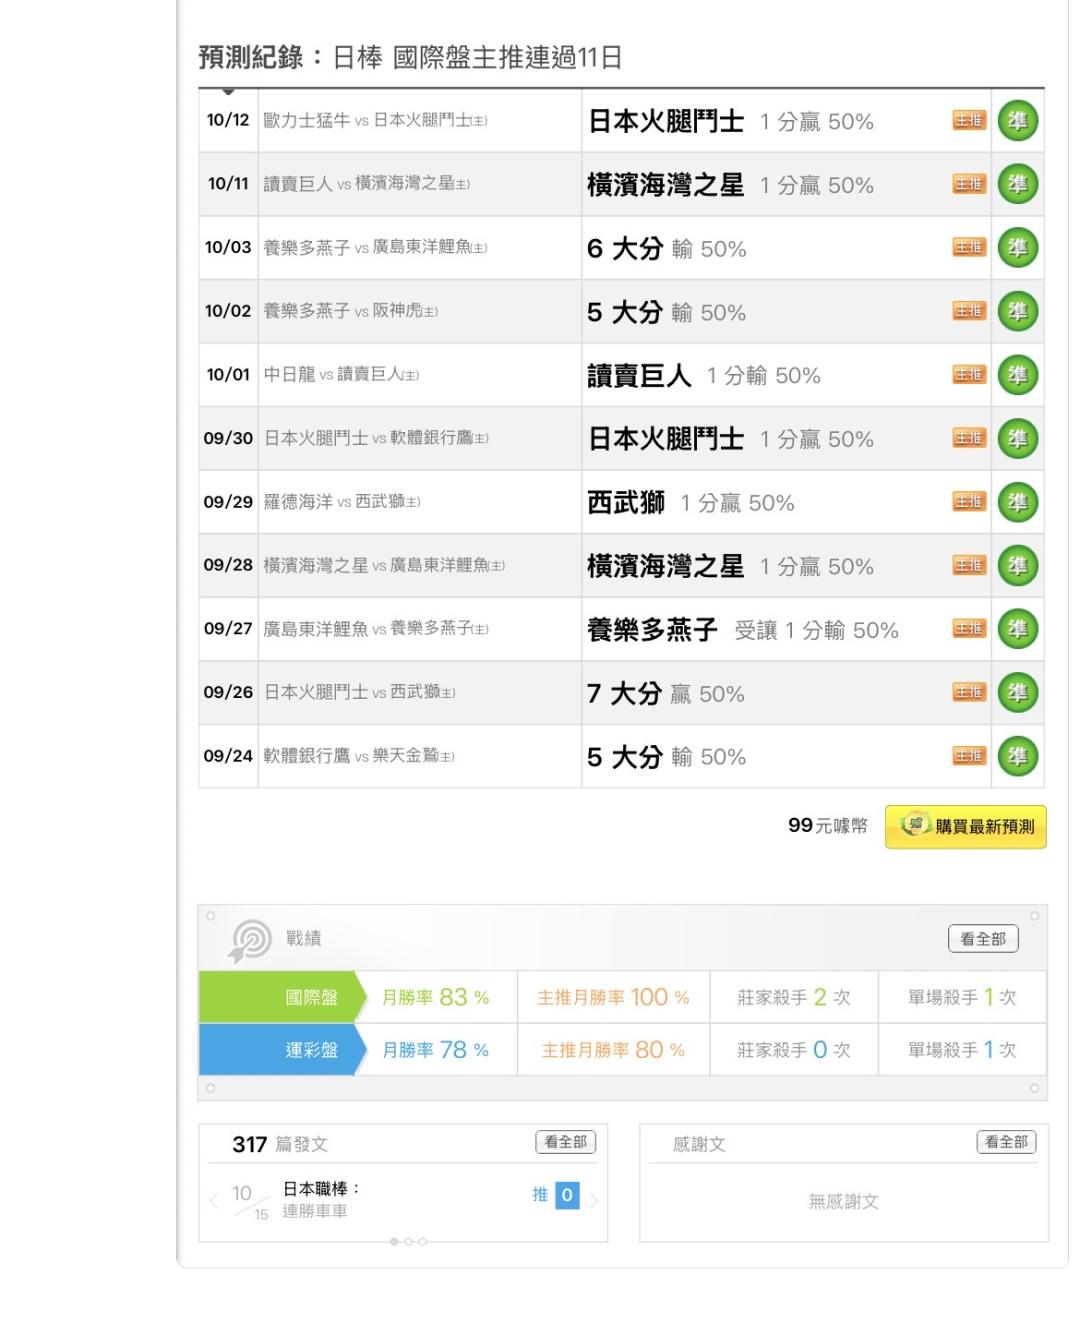This screenshot has width=1080, height=1323.
Task: Click the green 準 badge for 09/26 row
Action: click(1018, 692)
